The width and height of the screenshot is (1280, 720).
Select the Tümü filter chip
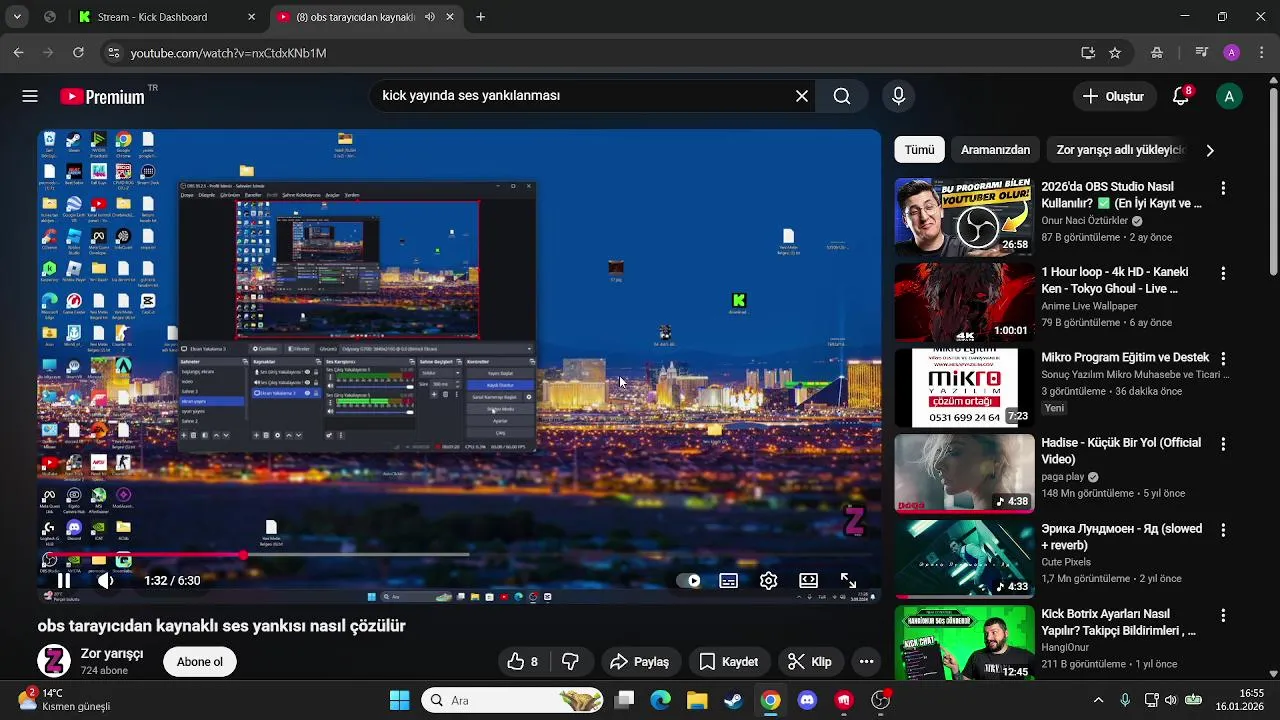919,150
